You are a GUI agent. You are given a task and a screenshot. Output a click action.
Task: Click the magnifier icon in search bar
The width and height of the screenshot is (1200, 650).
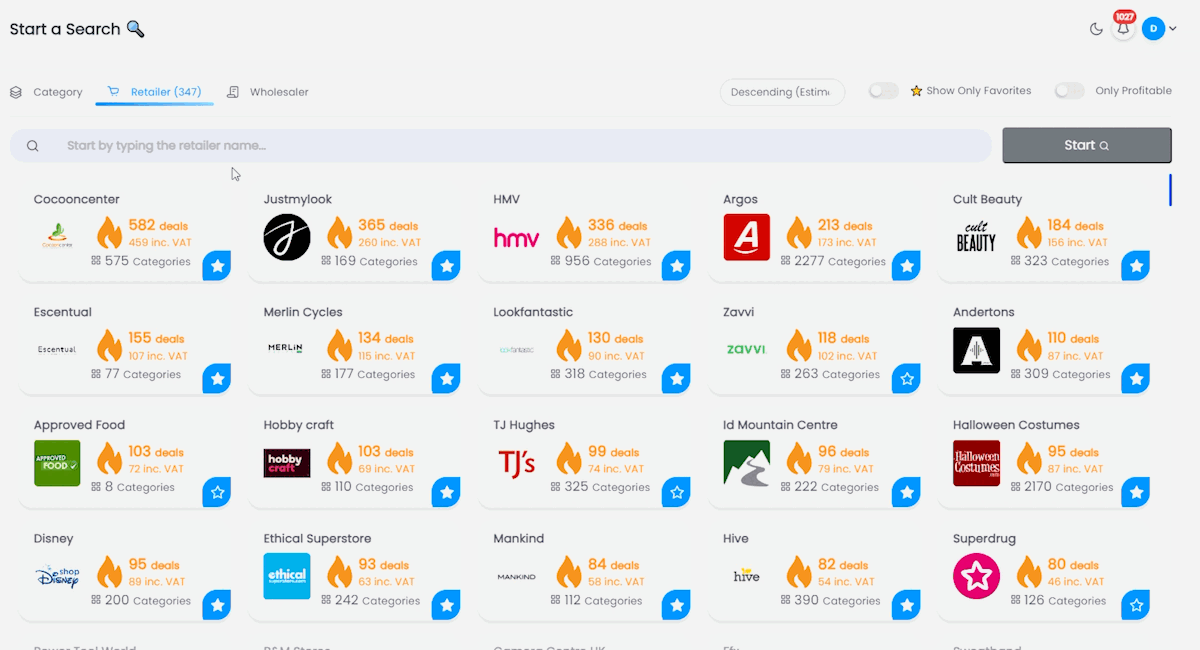[33, 146]
